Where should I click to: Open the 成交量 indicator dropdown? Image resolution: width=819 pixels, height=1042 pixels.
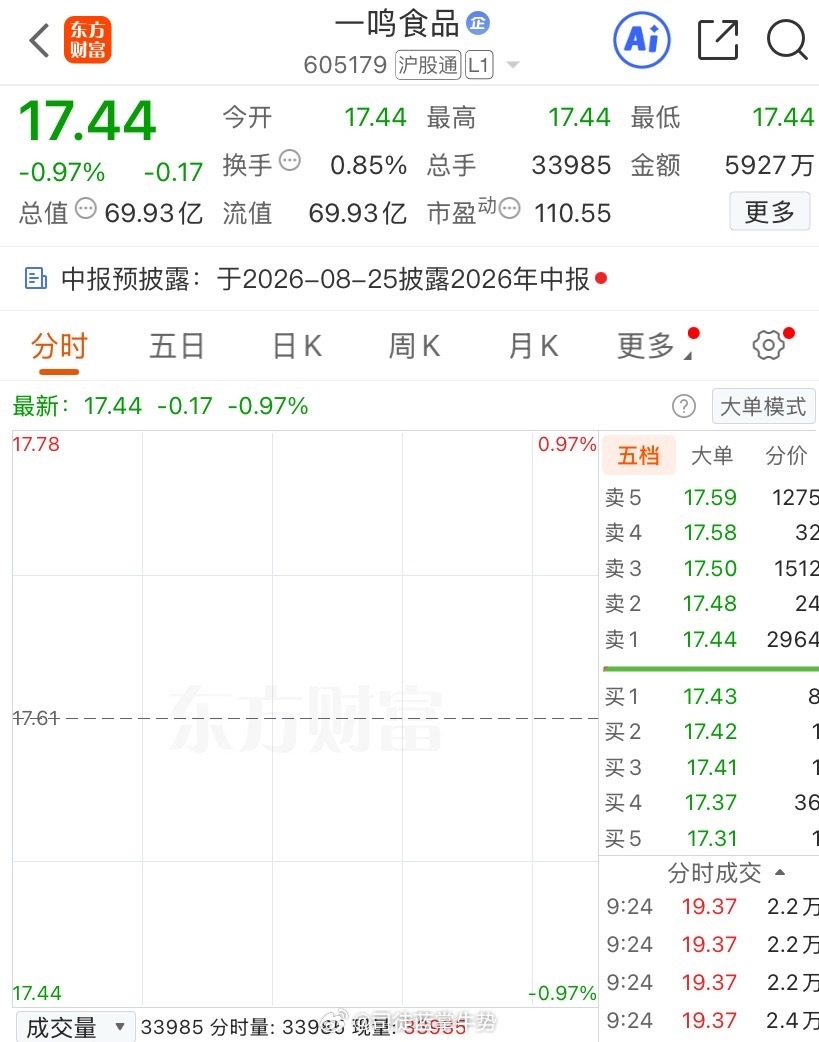[x=76, y=1027]
